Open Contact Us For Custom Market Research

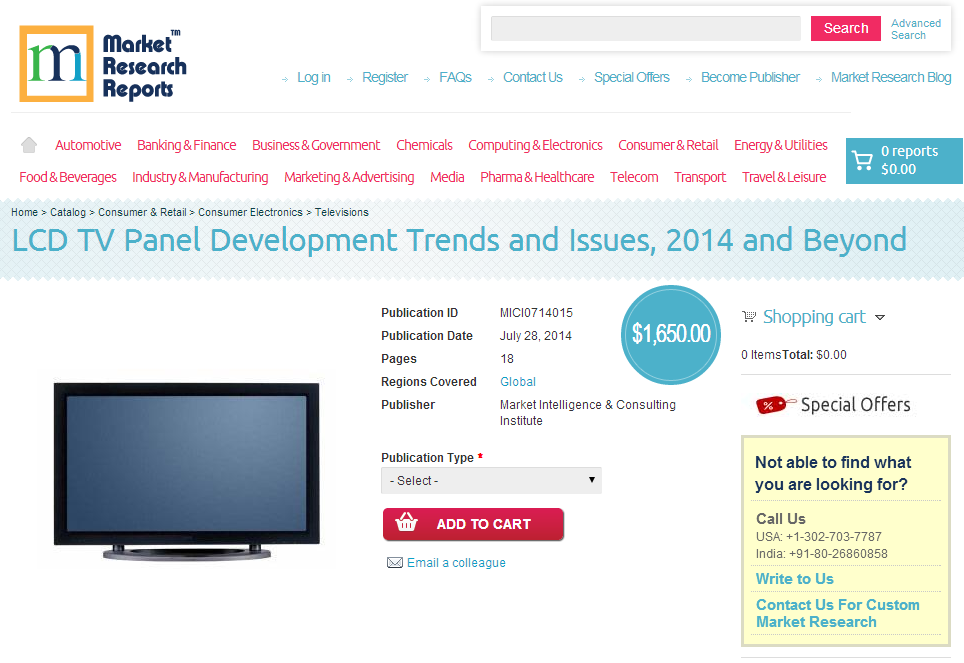[x=837, y=613]
